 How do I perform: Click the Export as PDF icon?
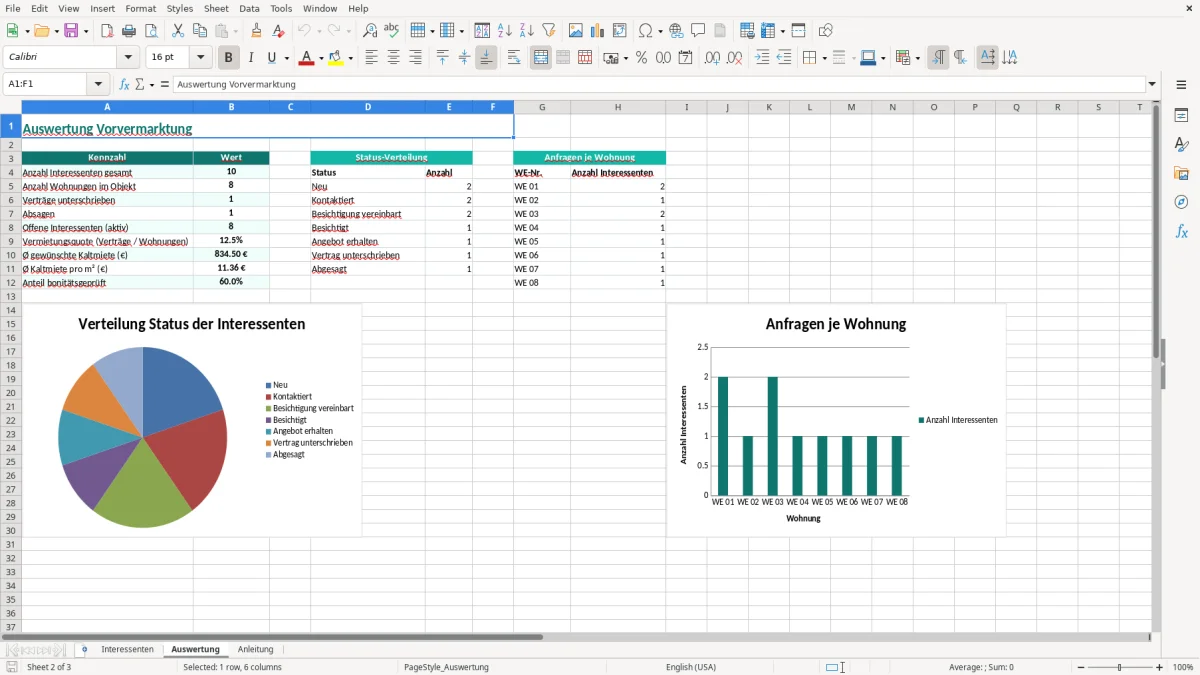click(x=107, y=31)
